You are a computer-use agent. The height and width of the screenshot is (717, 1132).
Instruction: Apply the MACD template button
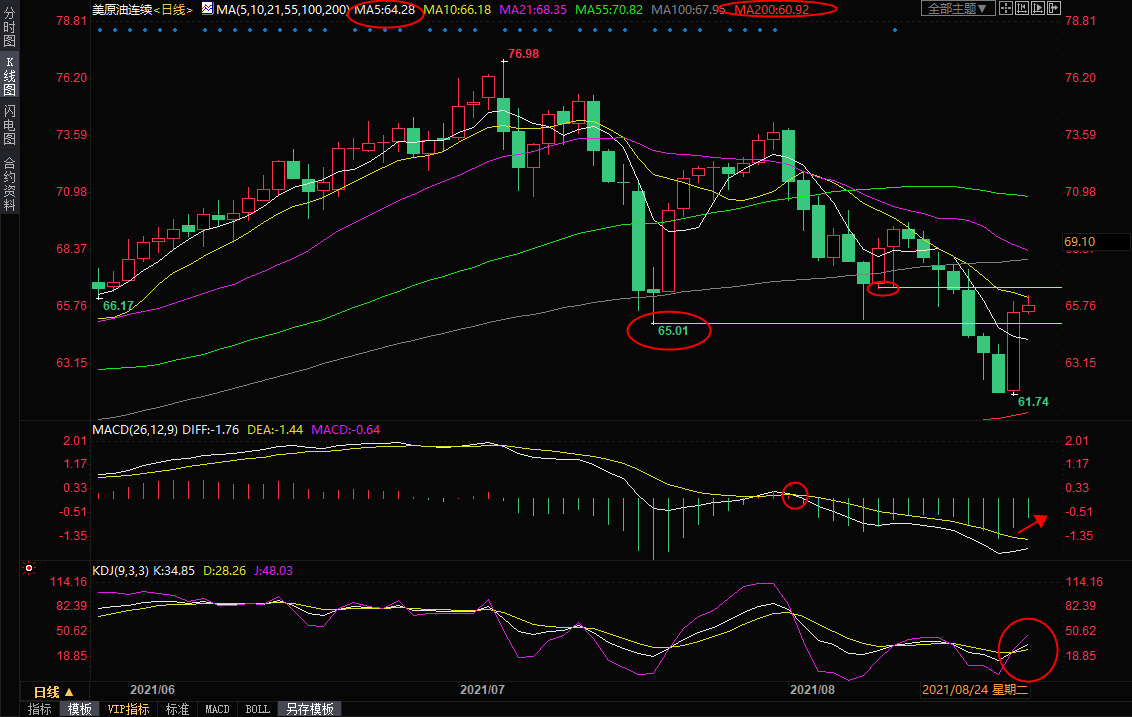[x=217, y=709]
